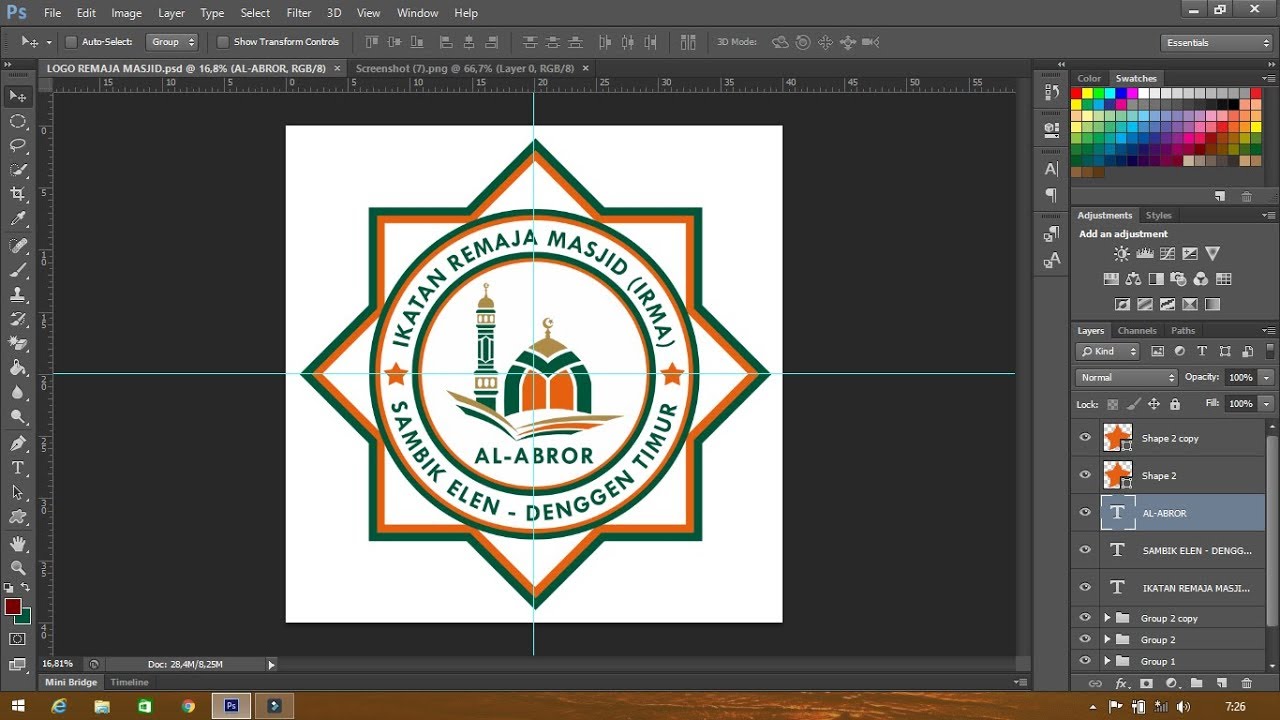The height and width of the screenshot is (720, 1280).
Task: Select the Move tool
Action: 18,96
